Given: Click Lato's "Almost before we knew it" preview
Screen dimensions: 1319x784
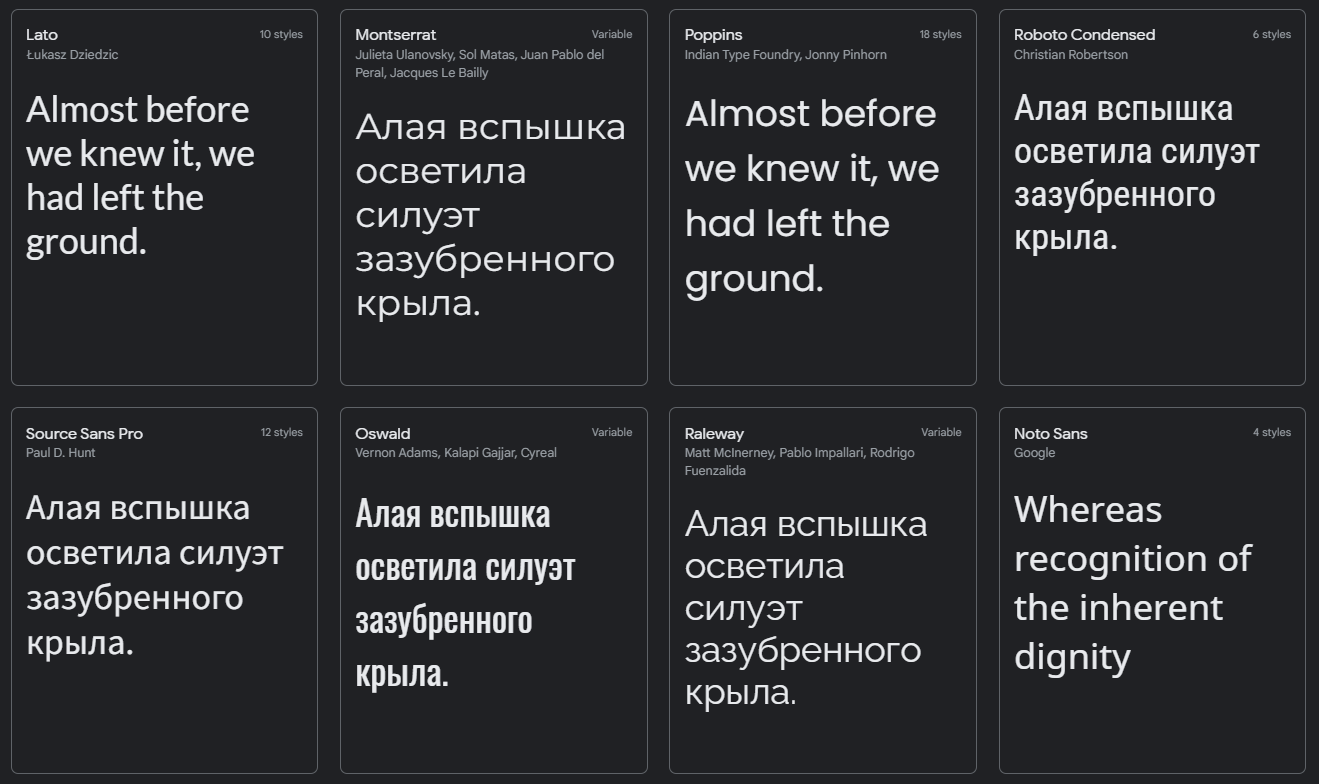Looking at the screenshot, I should pos(140,175).
